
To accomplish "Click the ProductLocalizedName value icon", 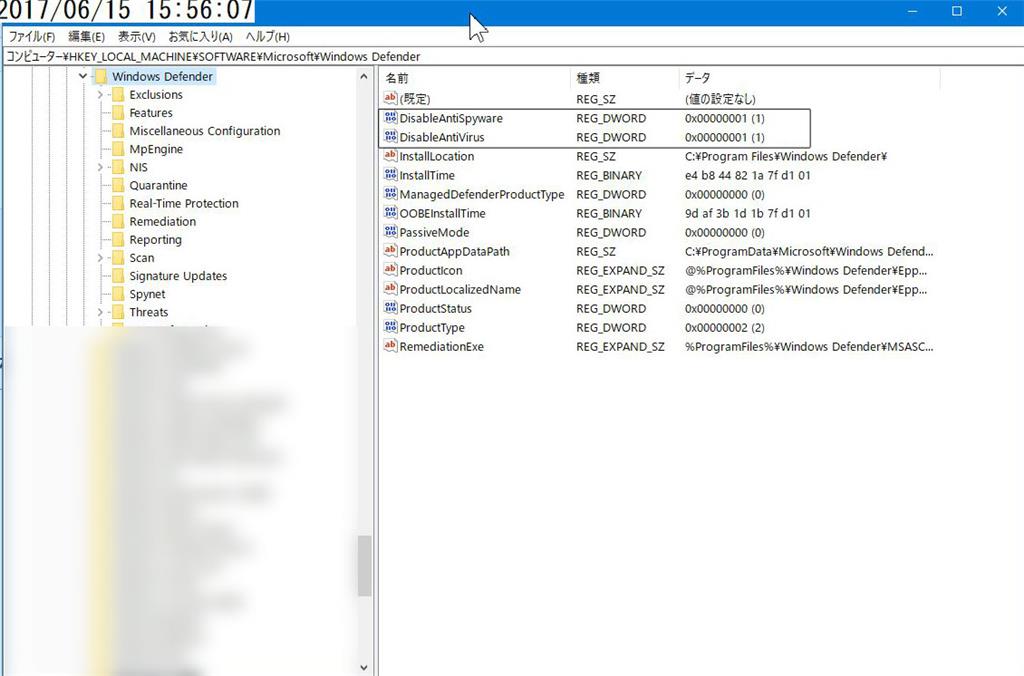I will (x=391, y=289).
